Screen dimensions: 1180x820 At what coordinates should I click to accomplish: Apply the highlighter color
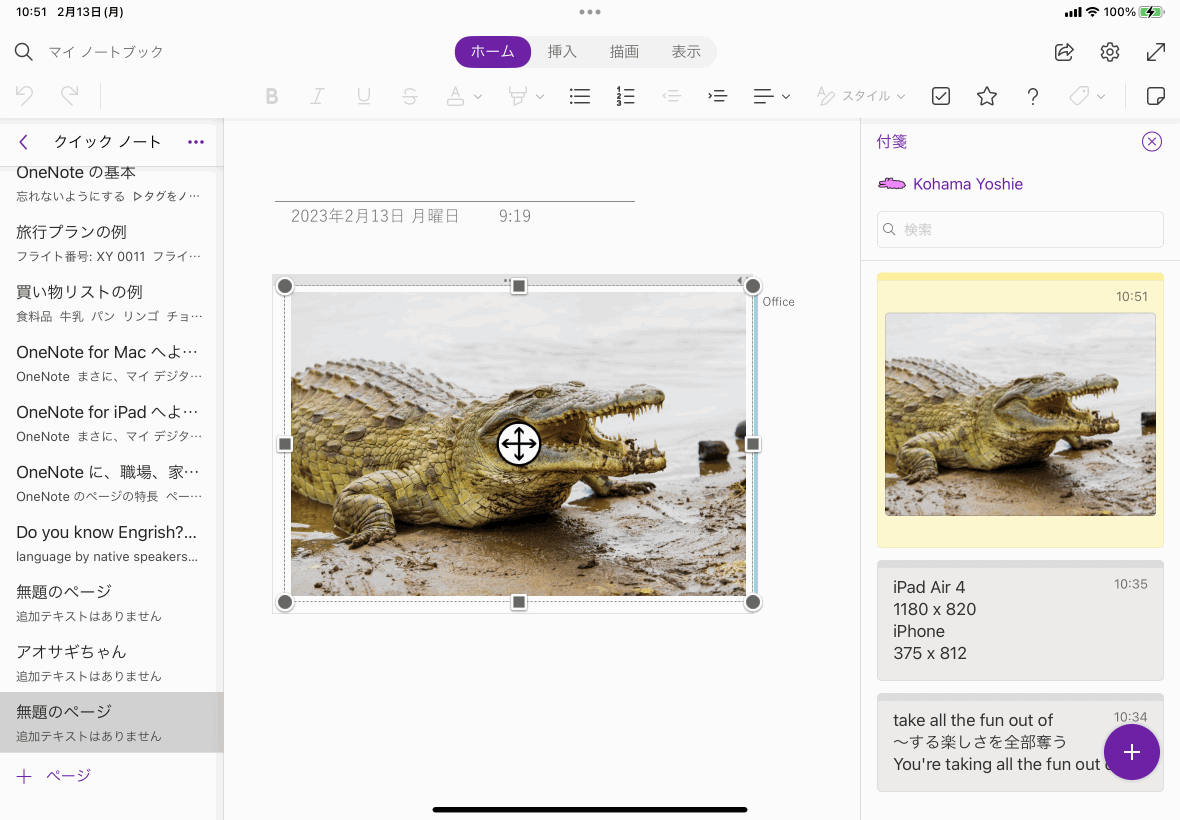click(517, 96)
